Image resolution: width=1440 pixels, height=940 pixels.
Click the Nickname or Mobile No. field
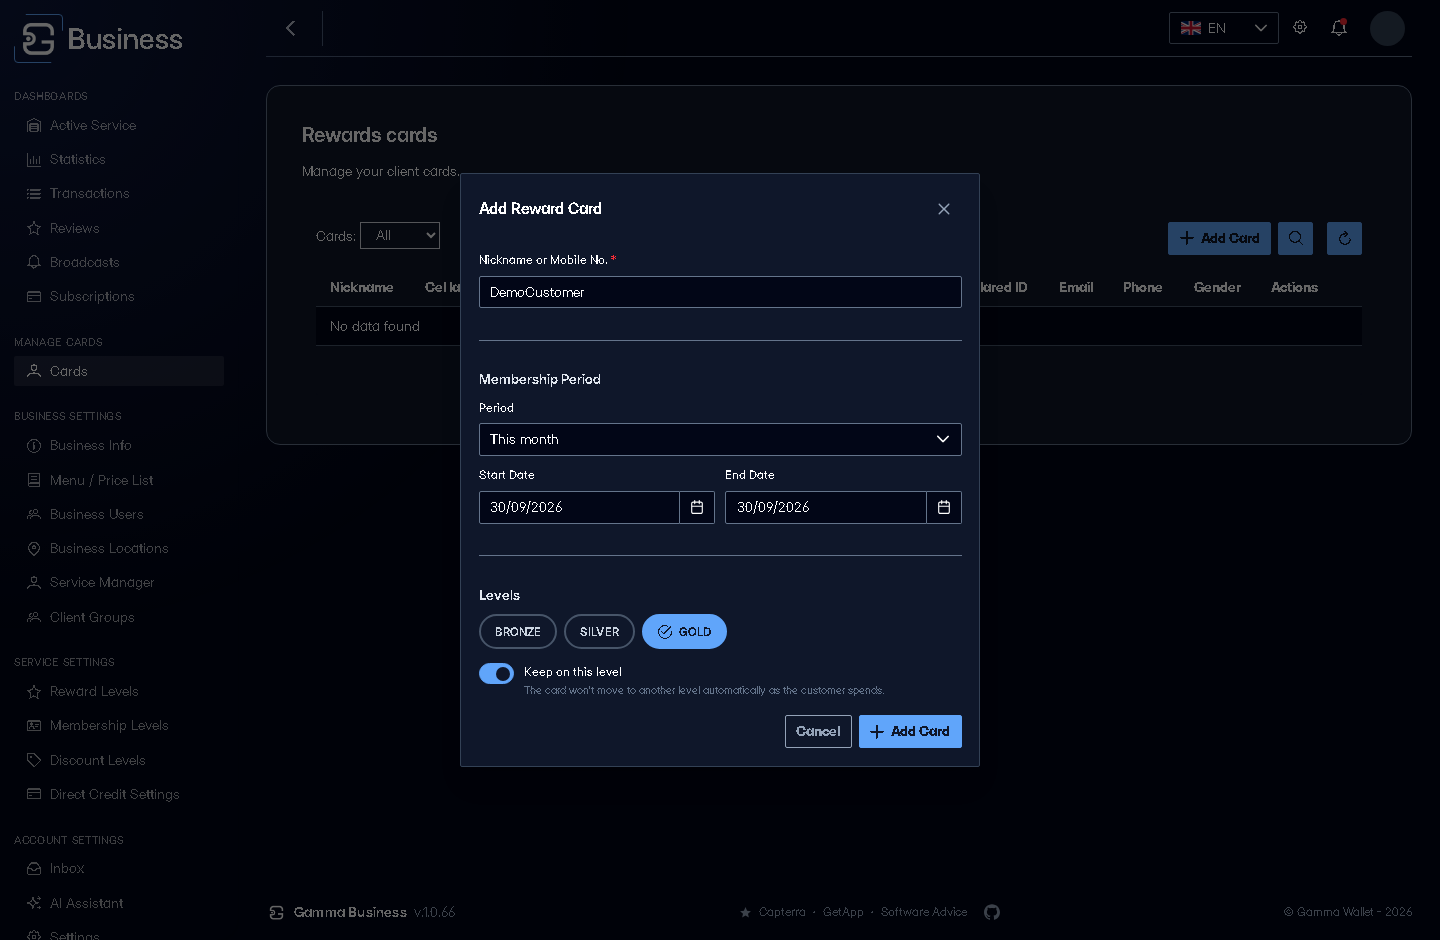(720, 292)
